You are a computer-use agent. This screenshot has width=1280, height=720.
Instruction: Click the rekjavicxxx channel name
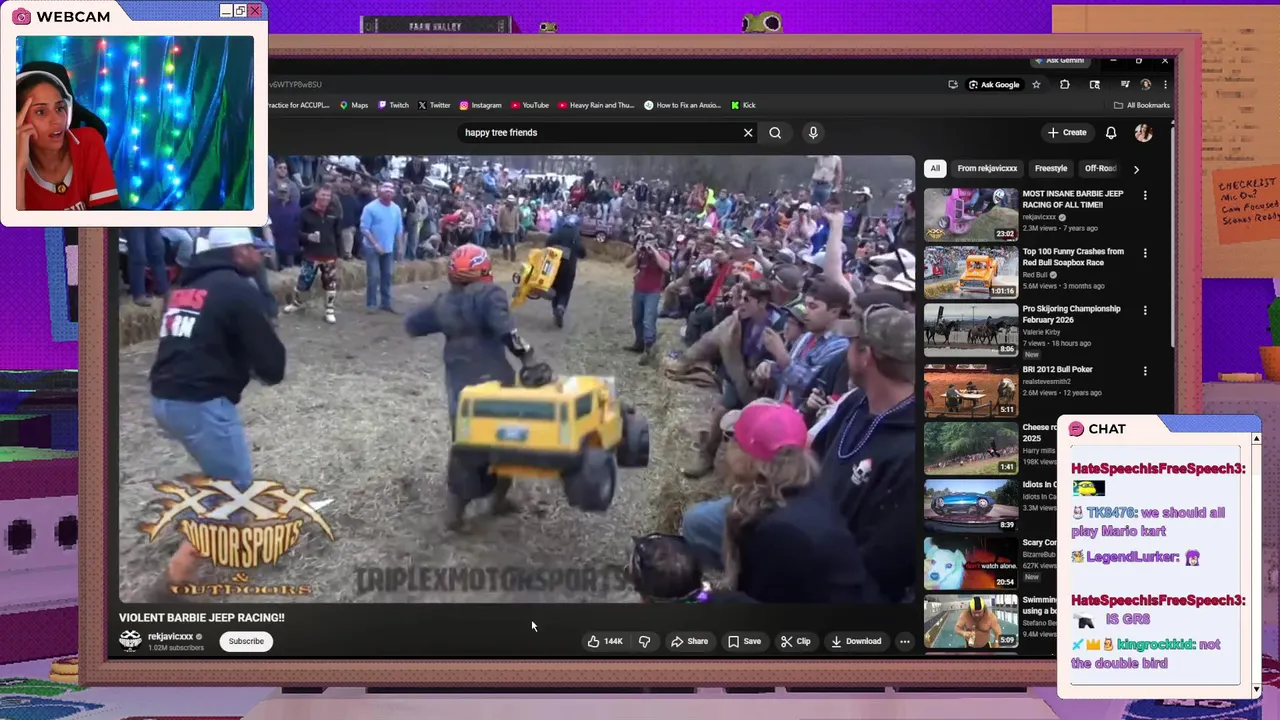pyautogui.click(x=170, y=636)
